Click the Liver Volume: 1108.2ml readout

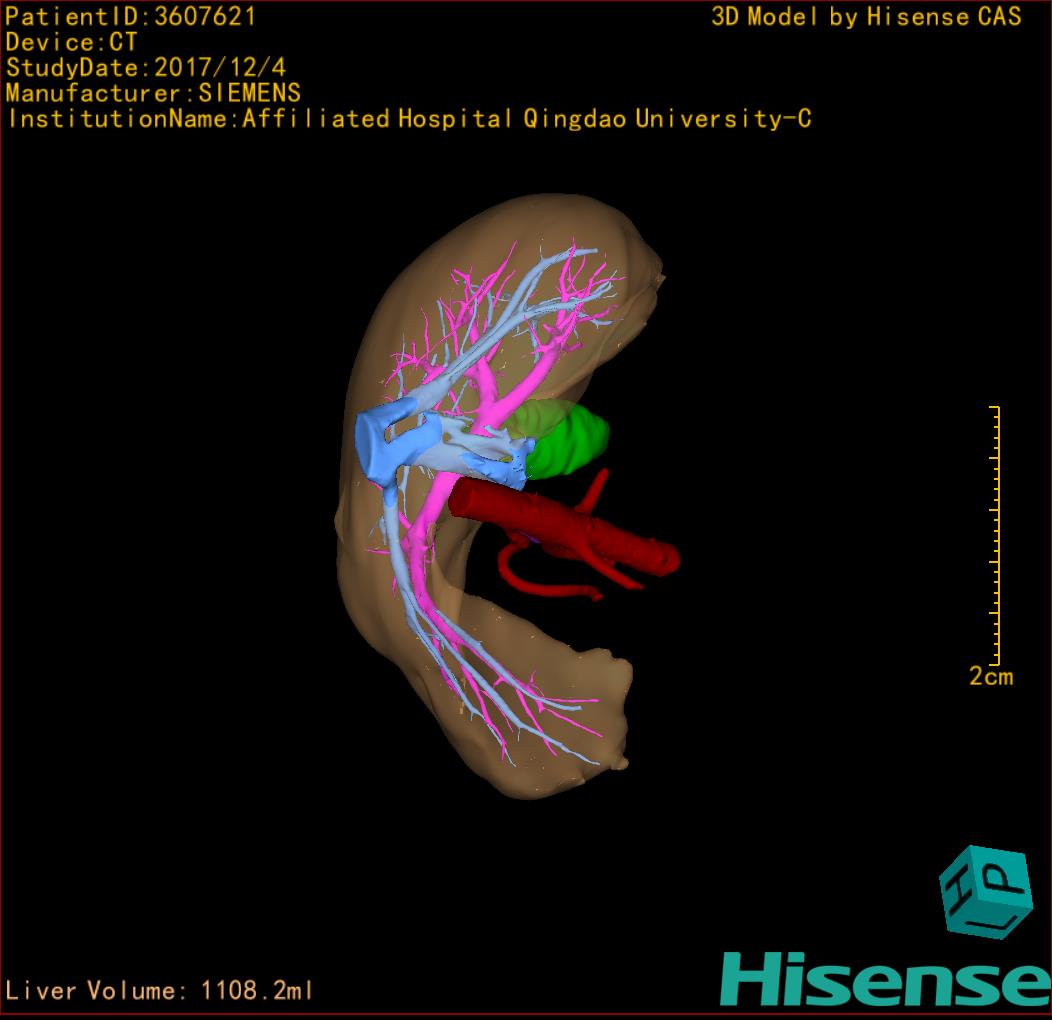coord(159,990)
